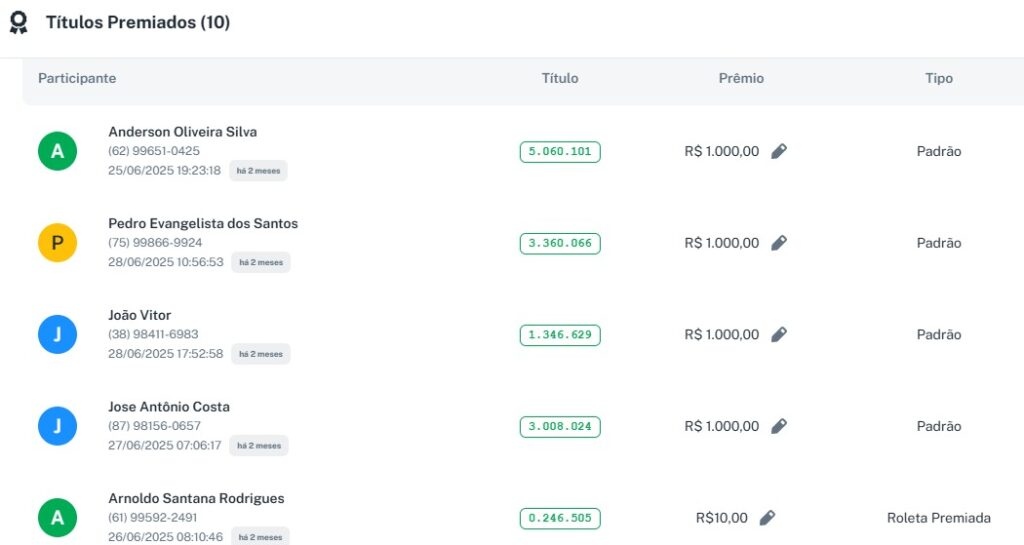Click Anderson Oliveira Silva's green avatar

57,151
